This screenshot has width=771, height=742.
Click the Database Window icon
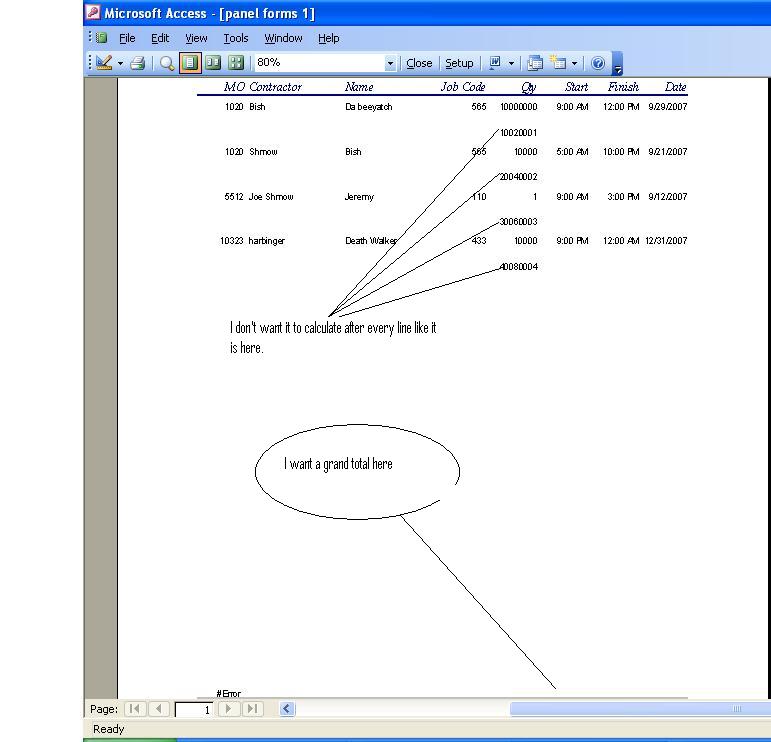click(535, 62)
